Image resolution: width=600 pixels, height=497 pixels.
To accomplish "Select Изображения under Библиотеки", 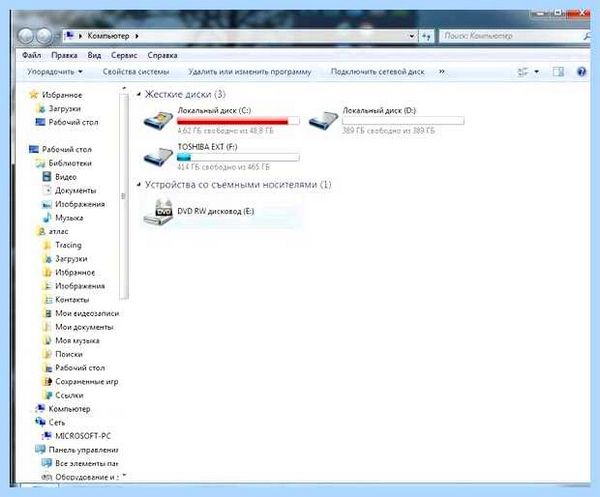I will point(80,204).
